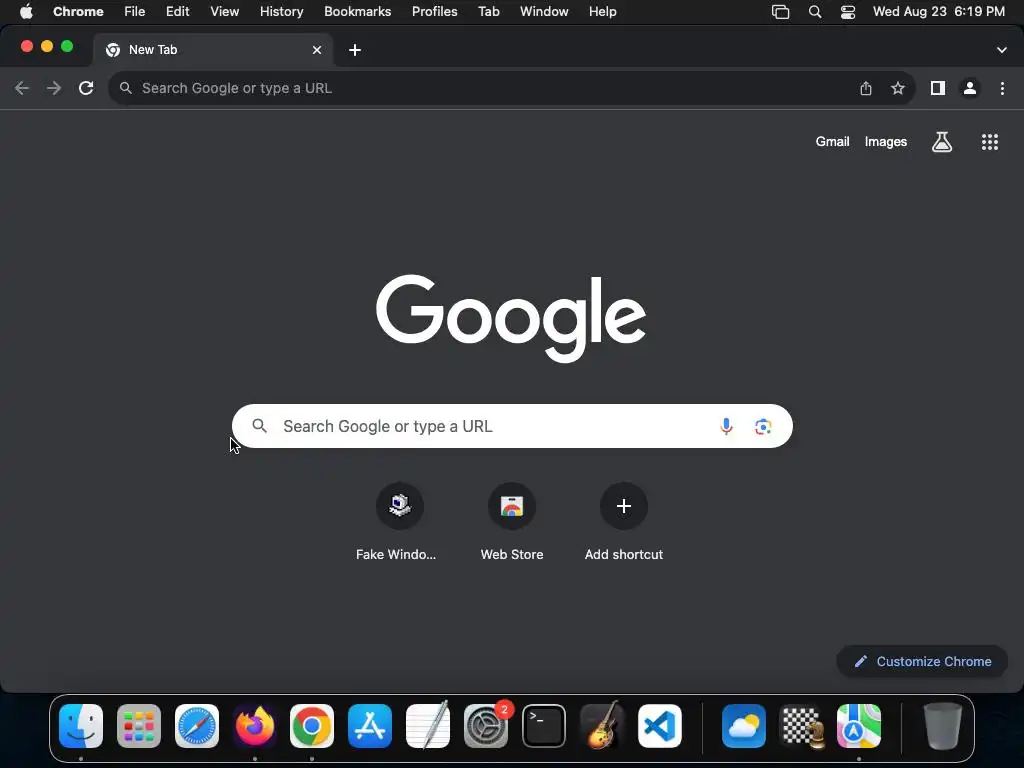
Task: Close the New Tab tab
Action: (x=317, y=50)
